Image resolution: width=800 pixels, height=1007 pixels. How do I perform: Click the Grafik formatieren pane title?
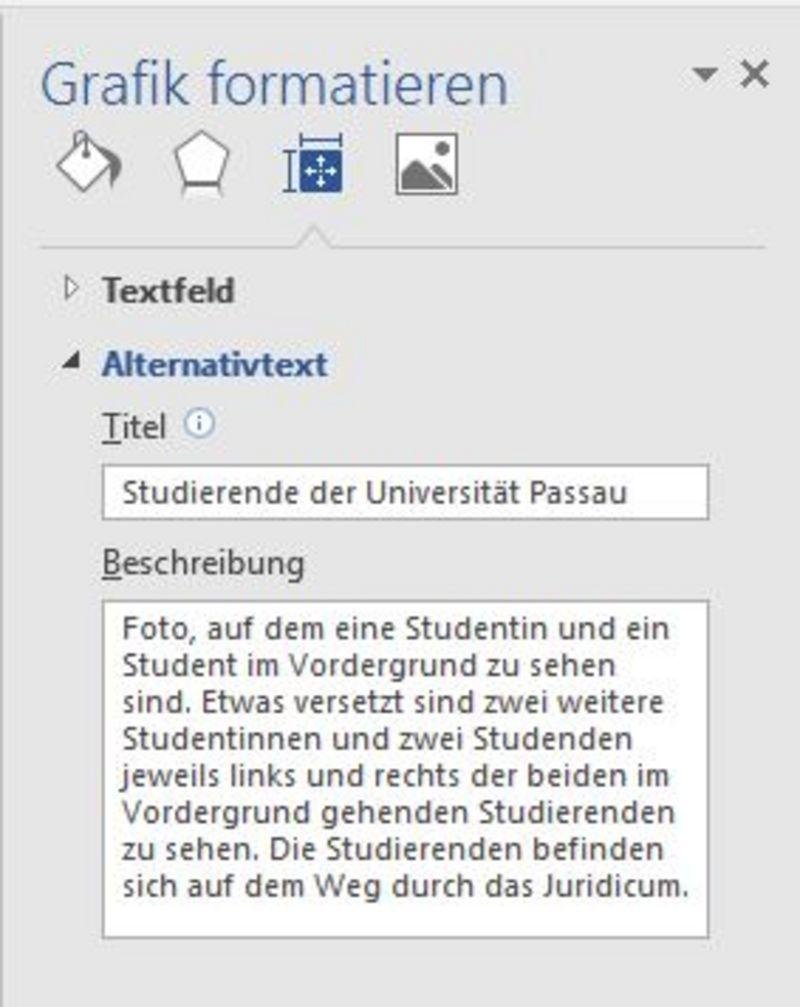coord(274,85)
